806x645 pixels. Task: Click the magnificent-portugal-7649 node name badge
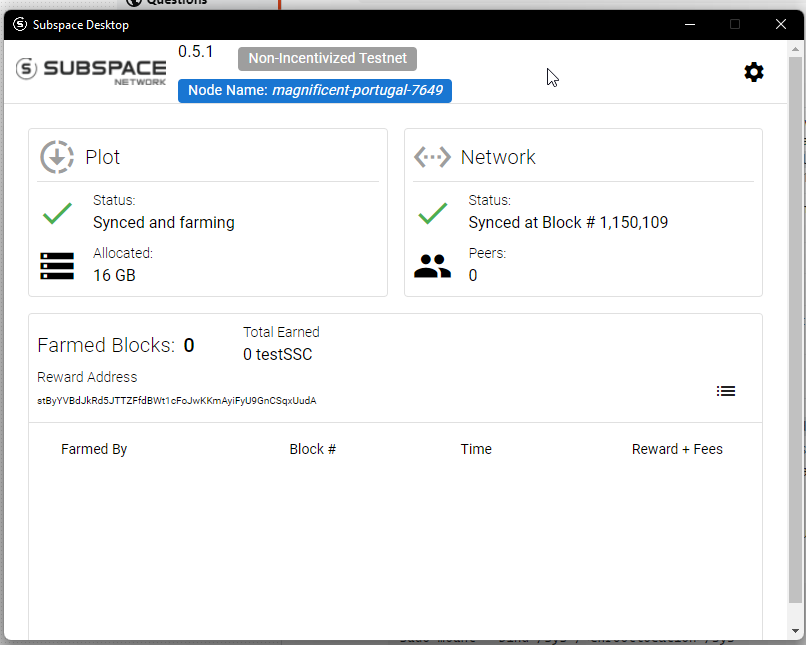pos(314,90)
